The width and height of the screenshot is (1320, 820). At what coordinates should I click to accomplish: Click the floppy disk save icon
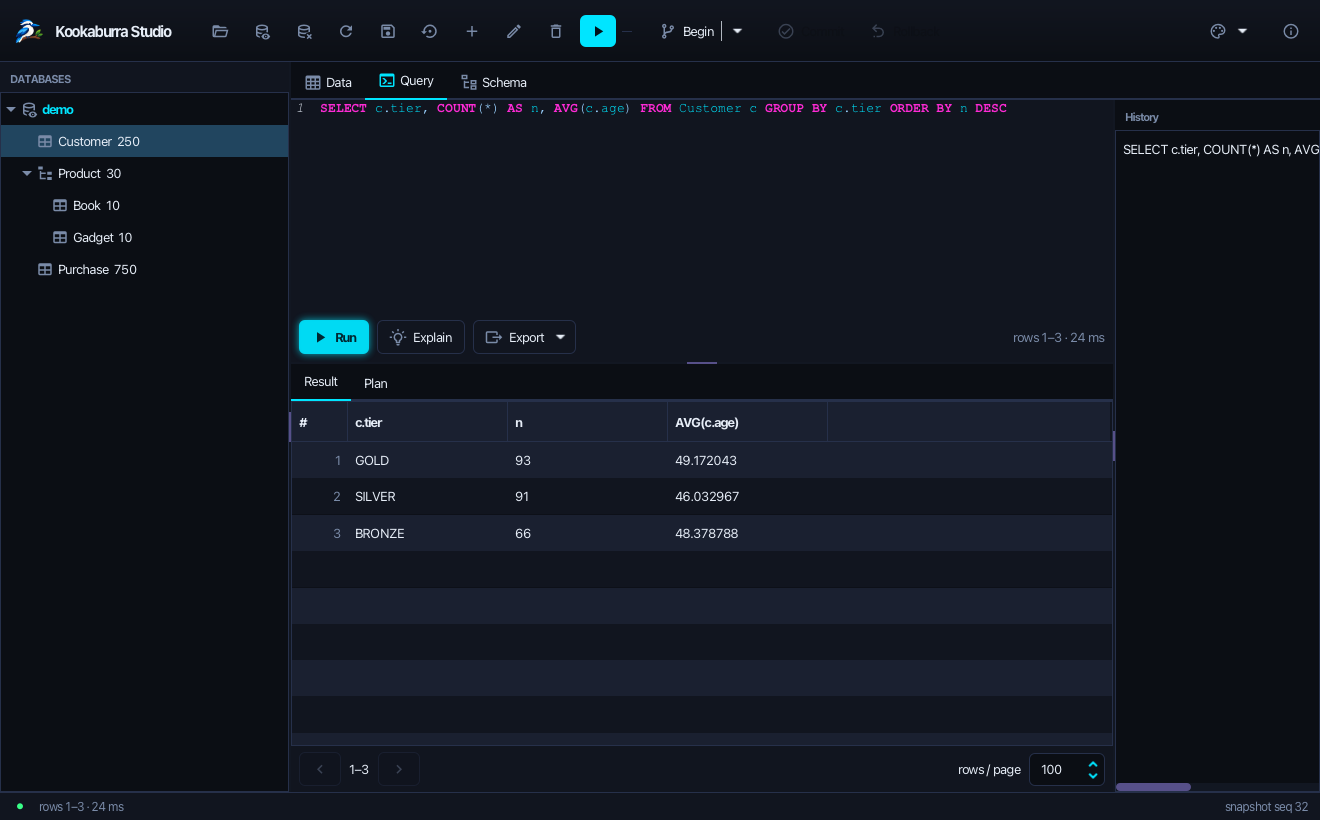388,31
